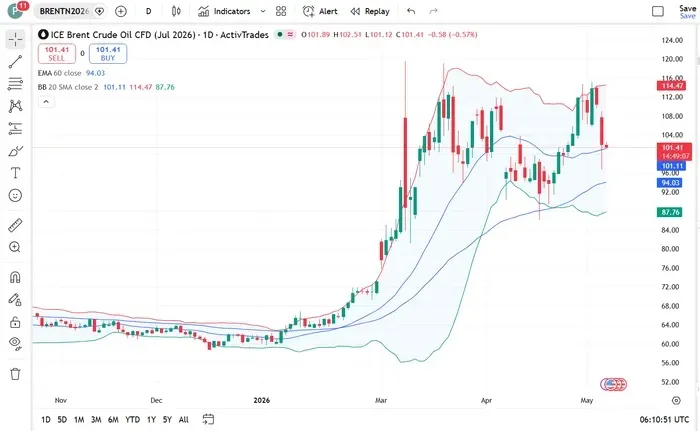The image size is (700, 431).
Task: Select the brush drawing tool
Action: point(15,151)
